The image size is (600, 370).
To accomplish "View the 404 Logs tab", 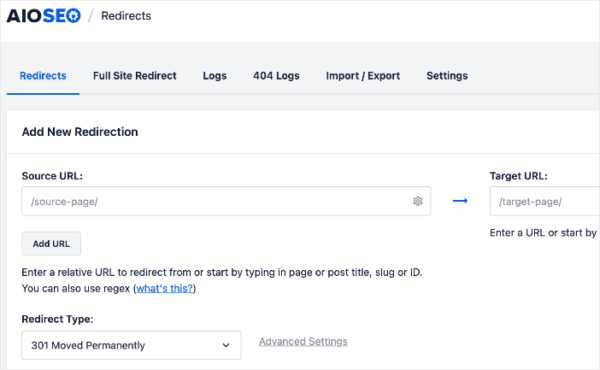I will [x=276, y=76].
